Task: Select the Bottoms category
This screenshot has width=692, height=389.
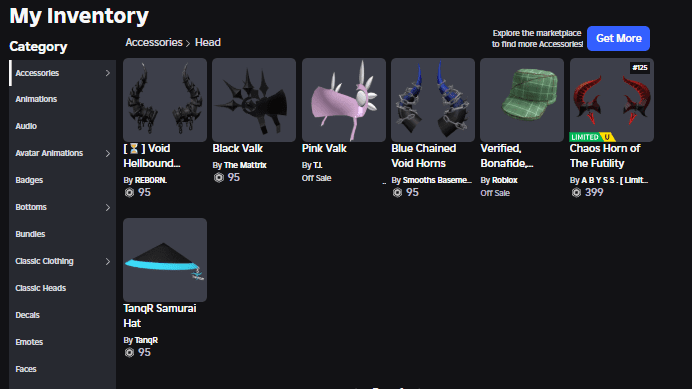Action: 63,207
